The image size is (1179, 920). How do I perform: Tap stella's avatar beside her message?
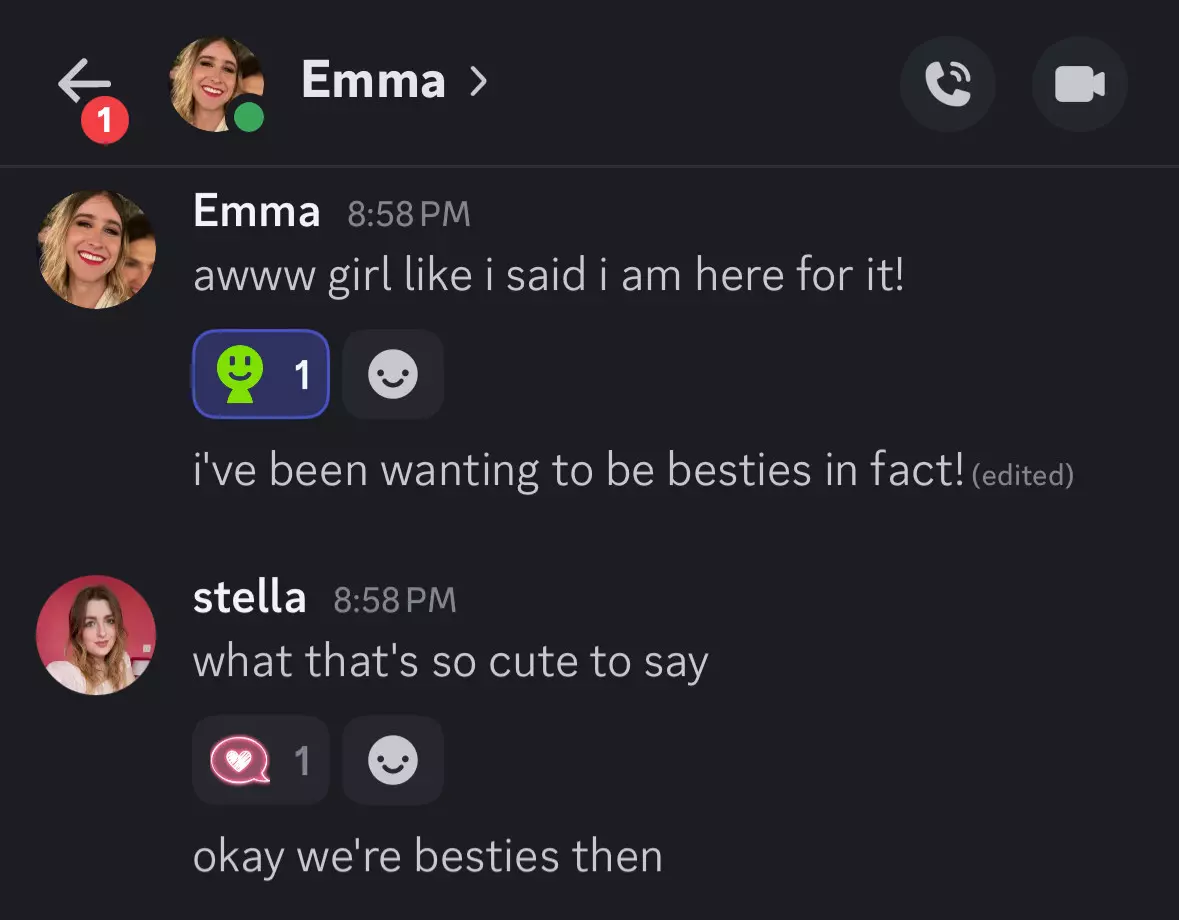click(x=96, y=635)
